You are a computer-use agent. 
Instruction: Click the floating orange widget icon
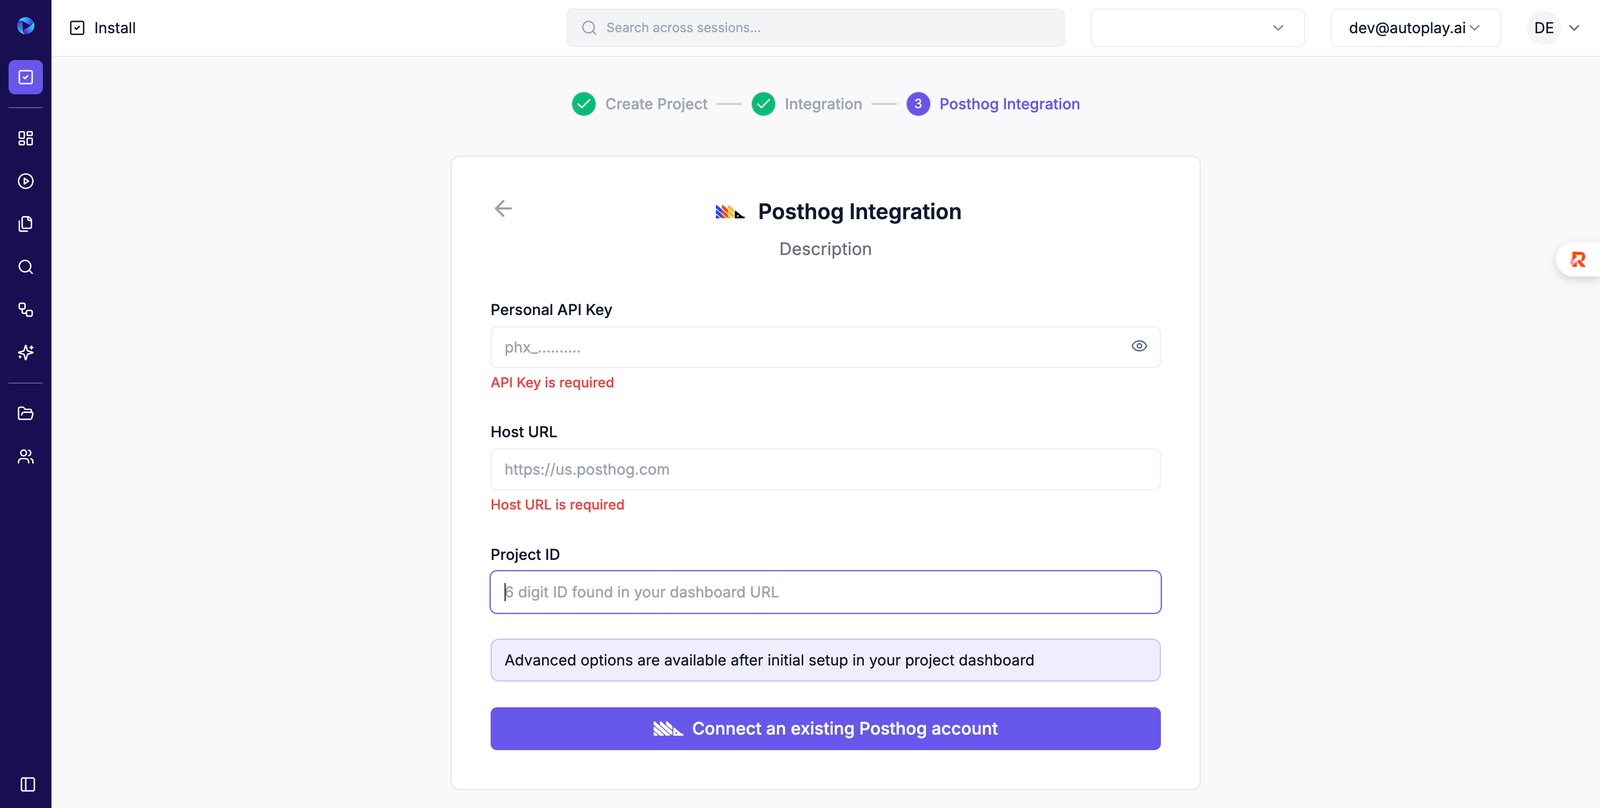(1578, 260)
